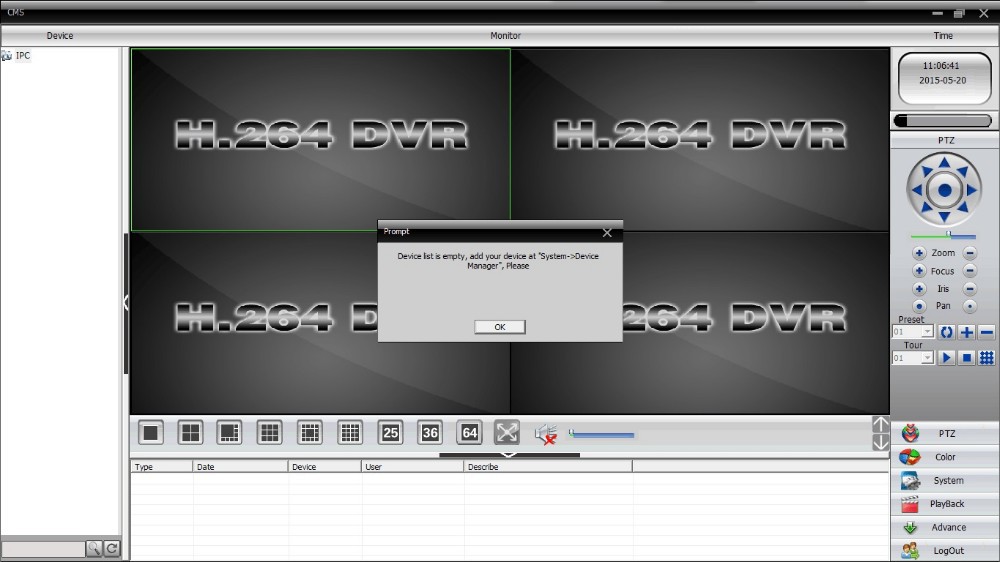Image resolution: width=1000 pixels, height=562 pixels.
Task: Select the 64-channel view layout
Action: (x=469, y=432)
